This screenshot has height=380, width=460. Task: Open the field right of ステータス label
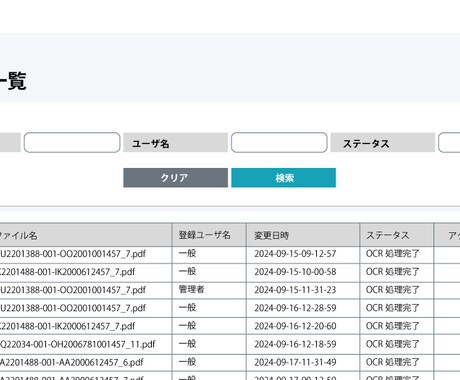point(449,143)
